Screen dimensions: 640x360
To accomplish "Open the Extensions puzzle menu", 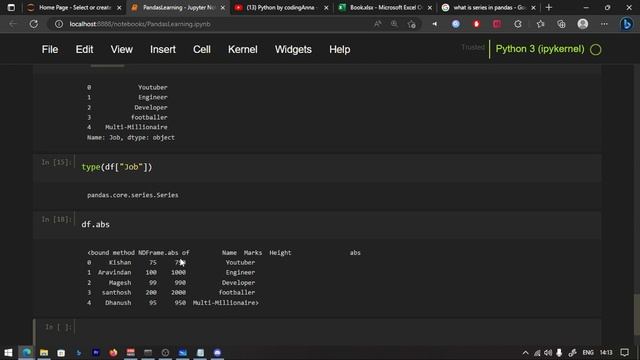I will [518, 24].
